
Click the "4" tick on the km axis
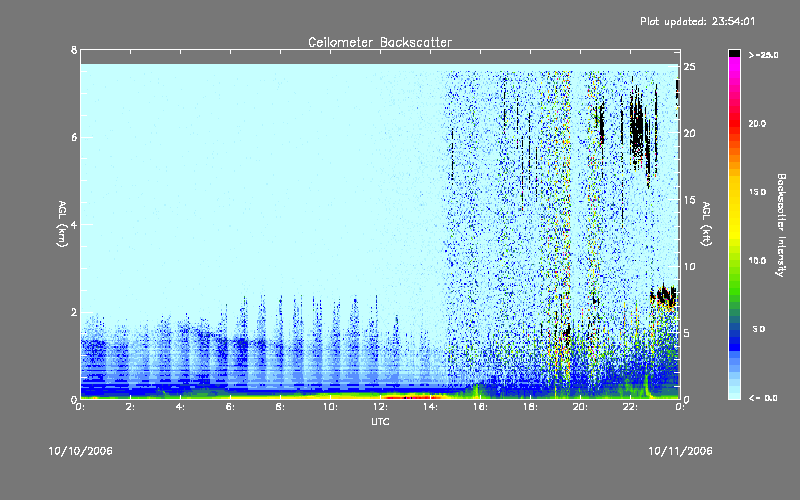pyautogui.click(x=74, y=224)
